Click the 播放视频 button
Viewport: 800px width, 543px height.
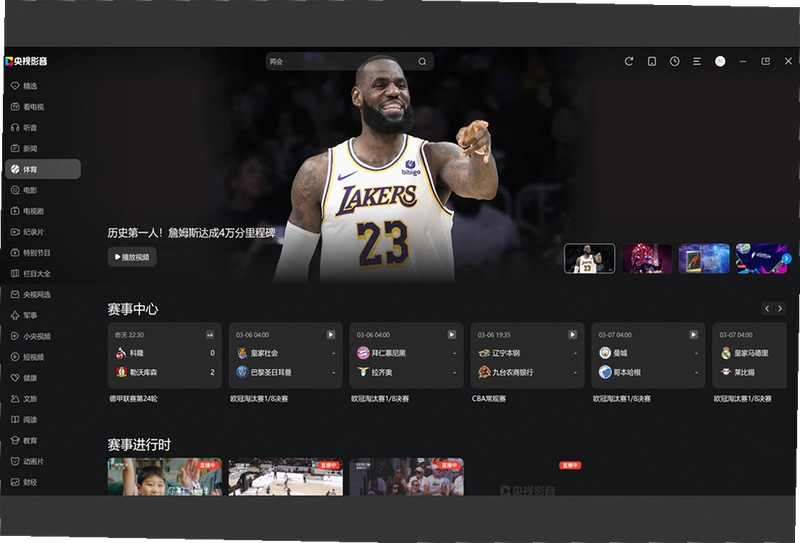coord(132,257)
